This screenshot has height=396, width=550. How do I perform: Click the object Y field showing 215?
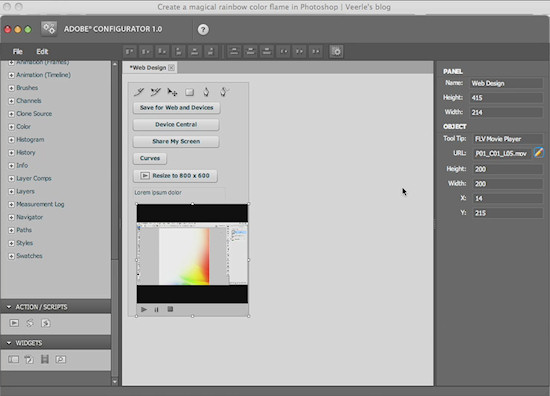click(x=508, y=213)
